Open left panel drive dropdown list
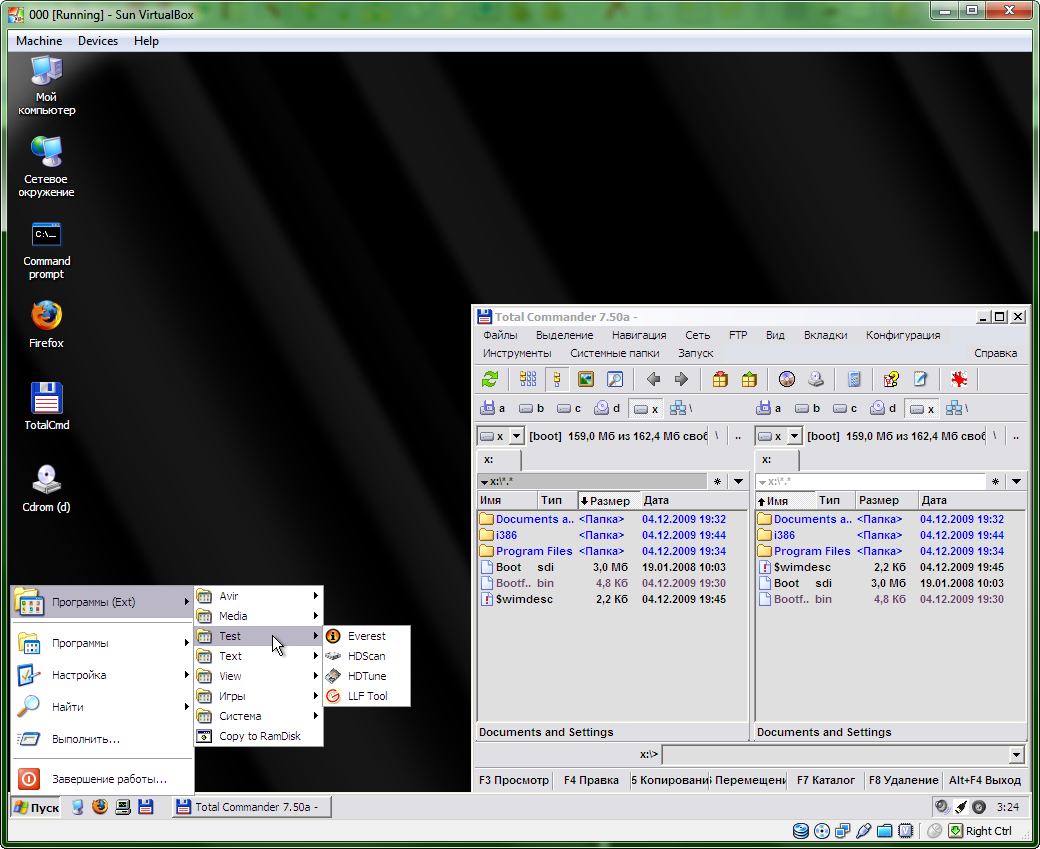Image resolution: width=1040 pixels, height=849 pixels. pyautogui.click(x=517, y=436)
